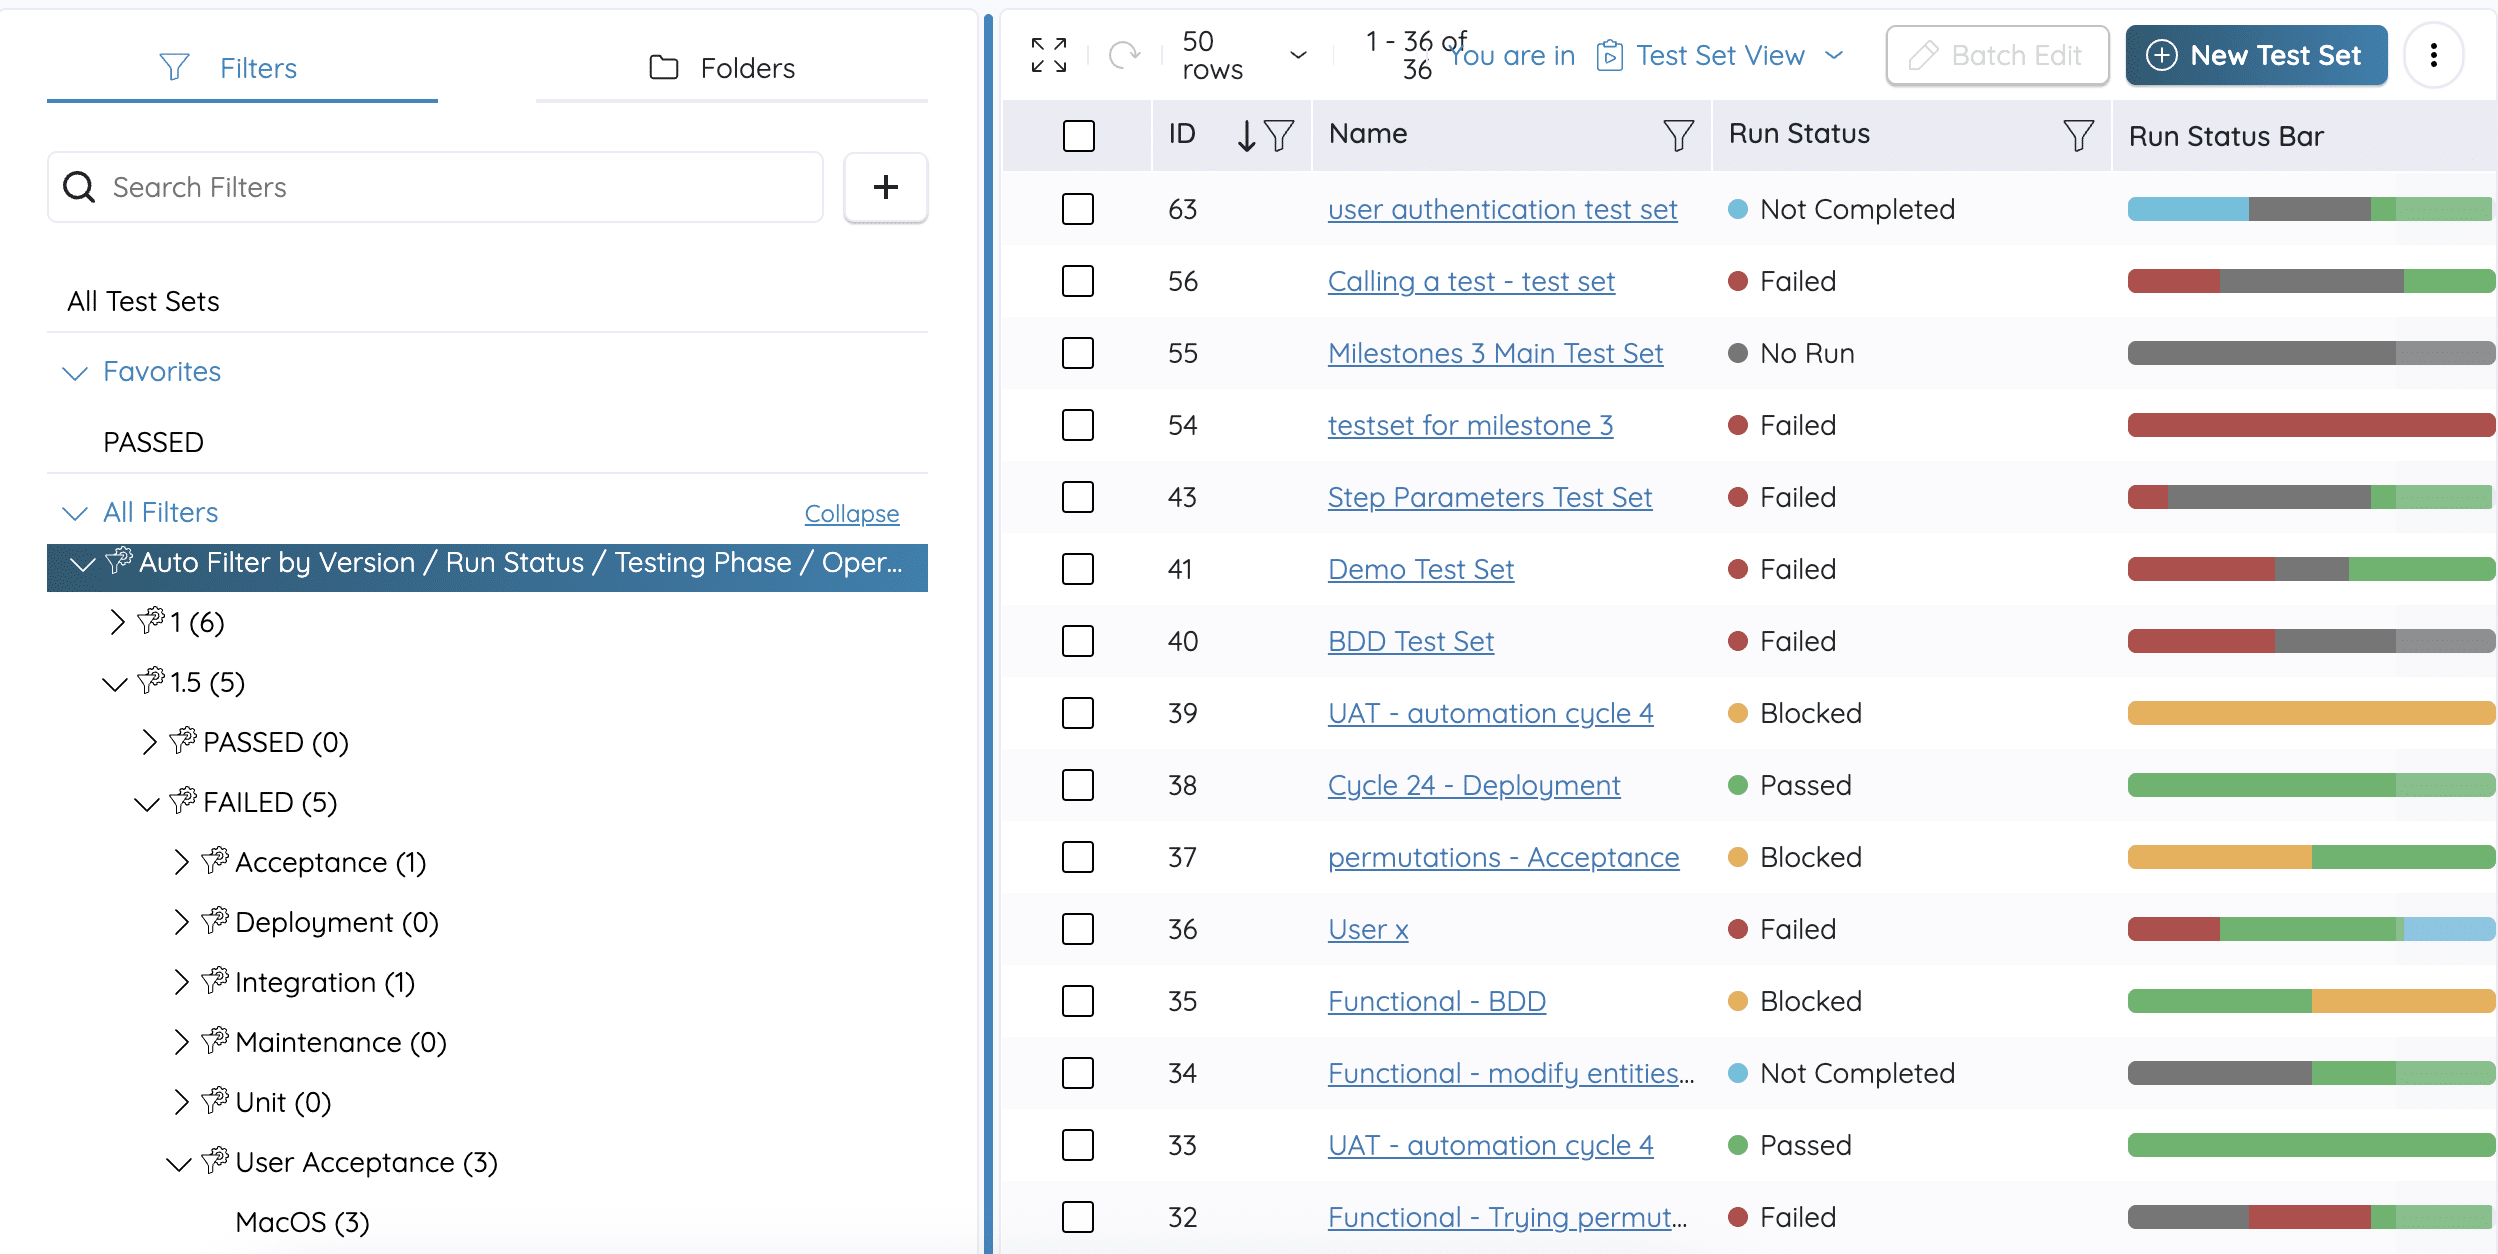Click the refresh icon in toolbar

1125,55
